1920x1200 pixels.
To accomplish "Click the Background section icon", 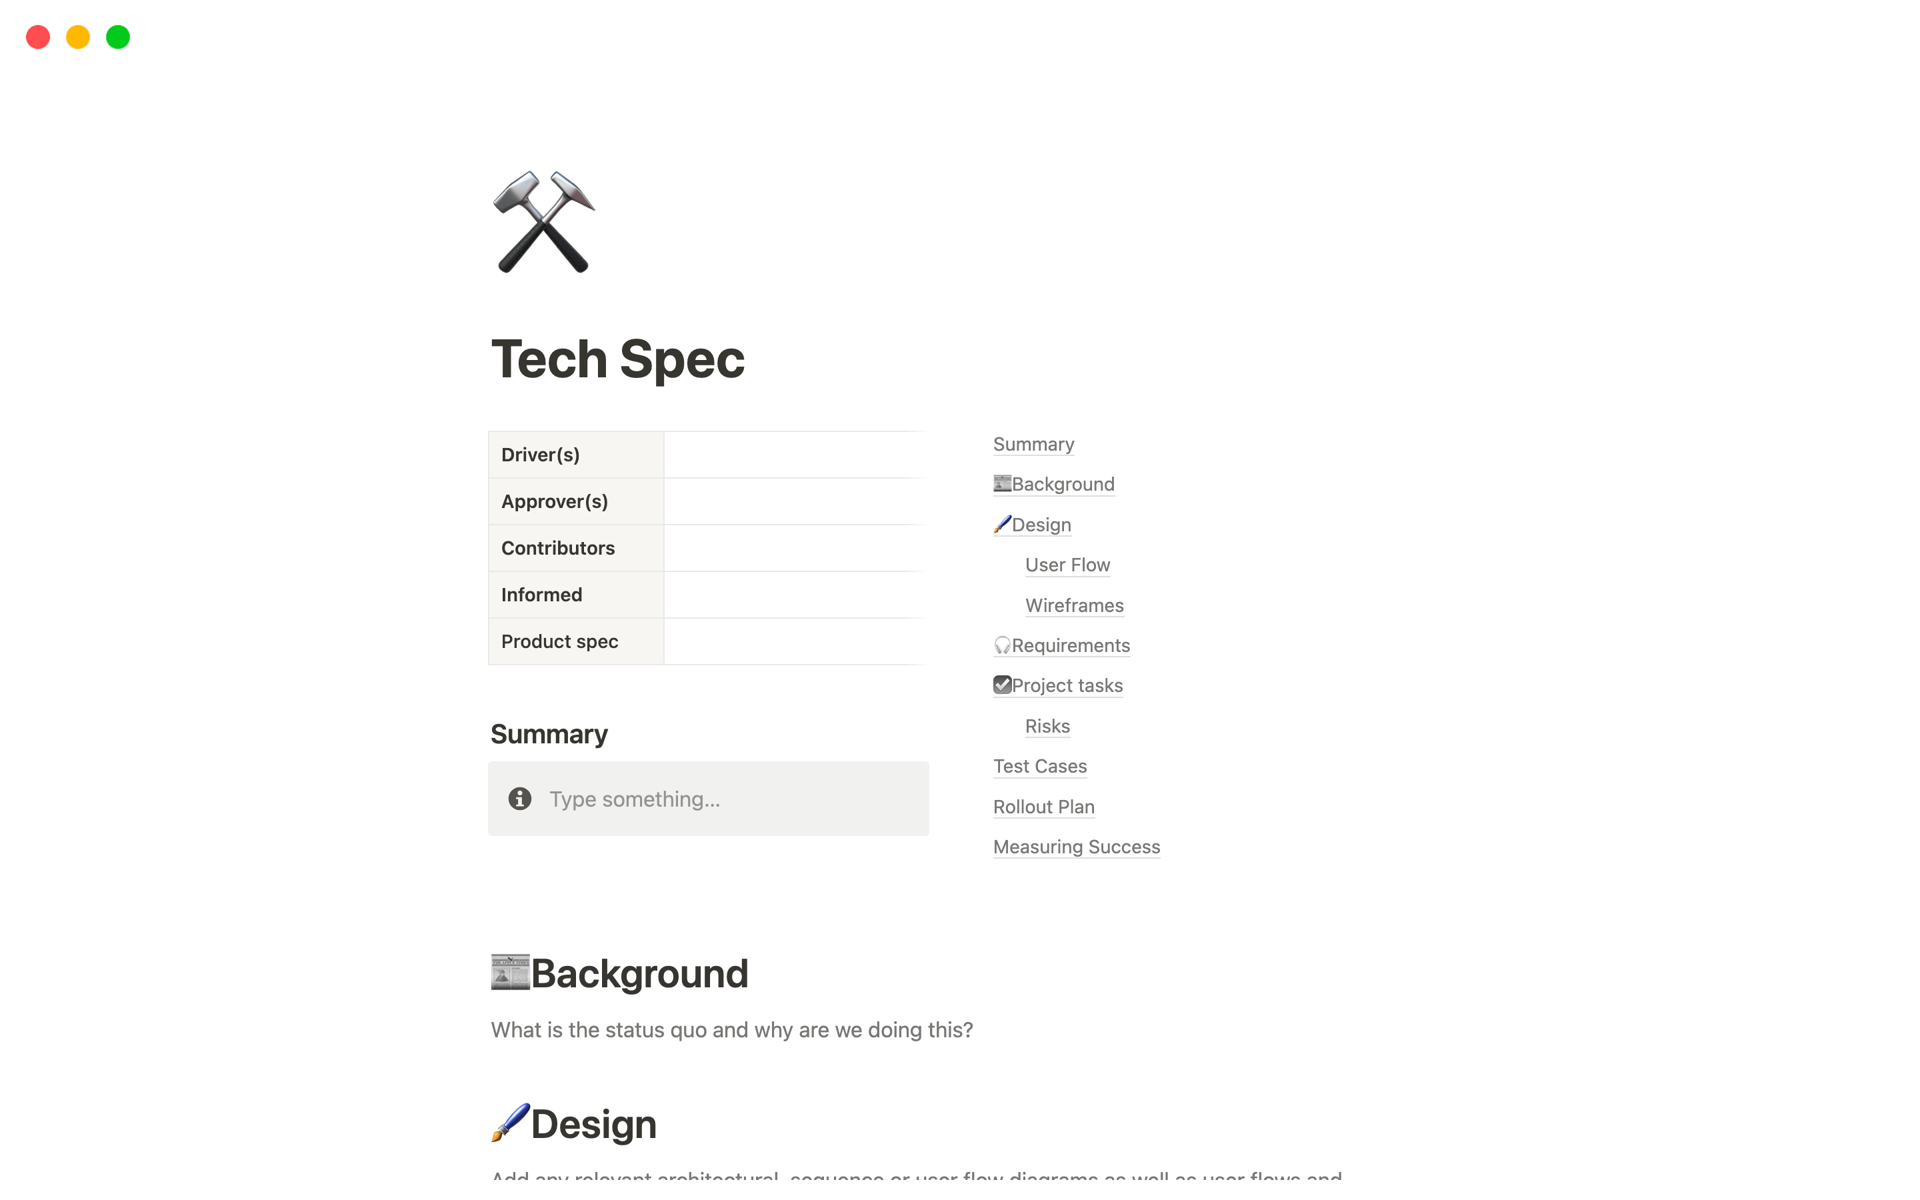I will (511, 972).
